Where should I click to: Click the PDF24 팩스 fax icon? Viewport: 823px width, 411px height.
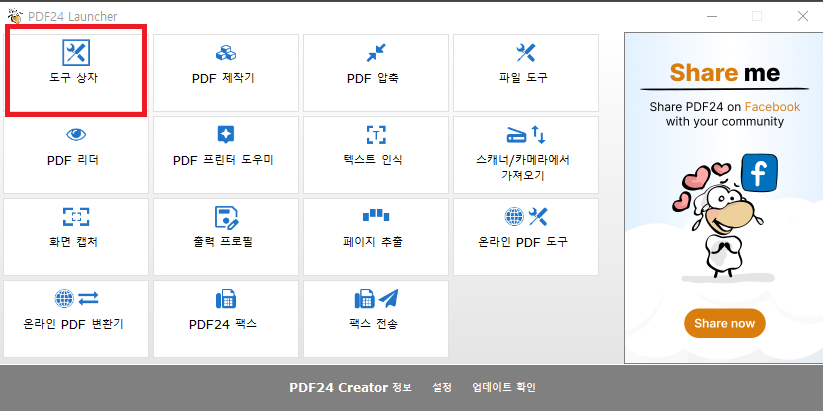click(x=226, y=299)
